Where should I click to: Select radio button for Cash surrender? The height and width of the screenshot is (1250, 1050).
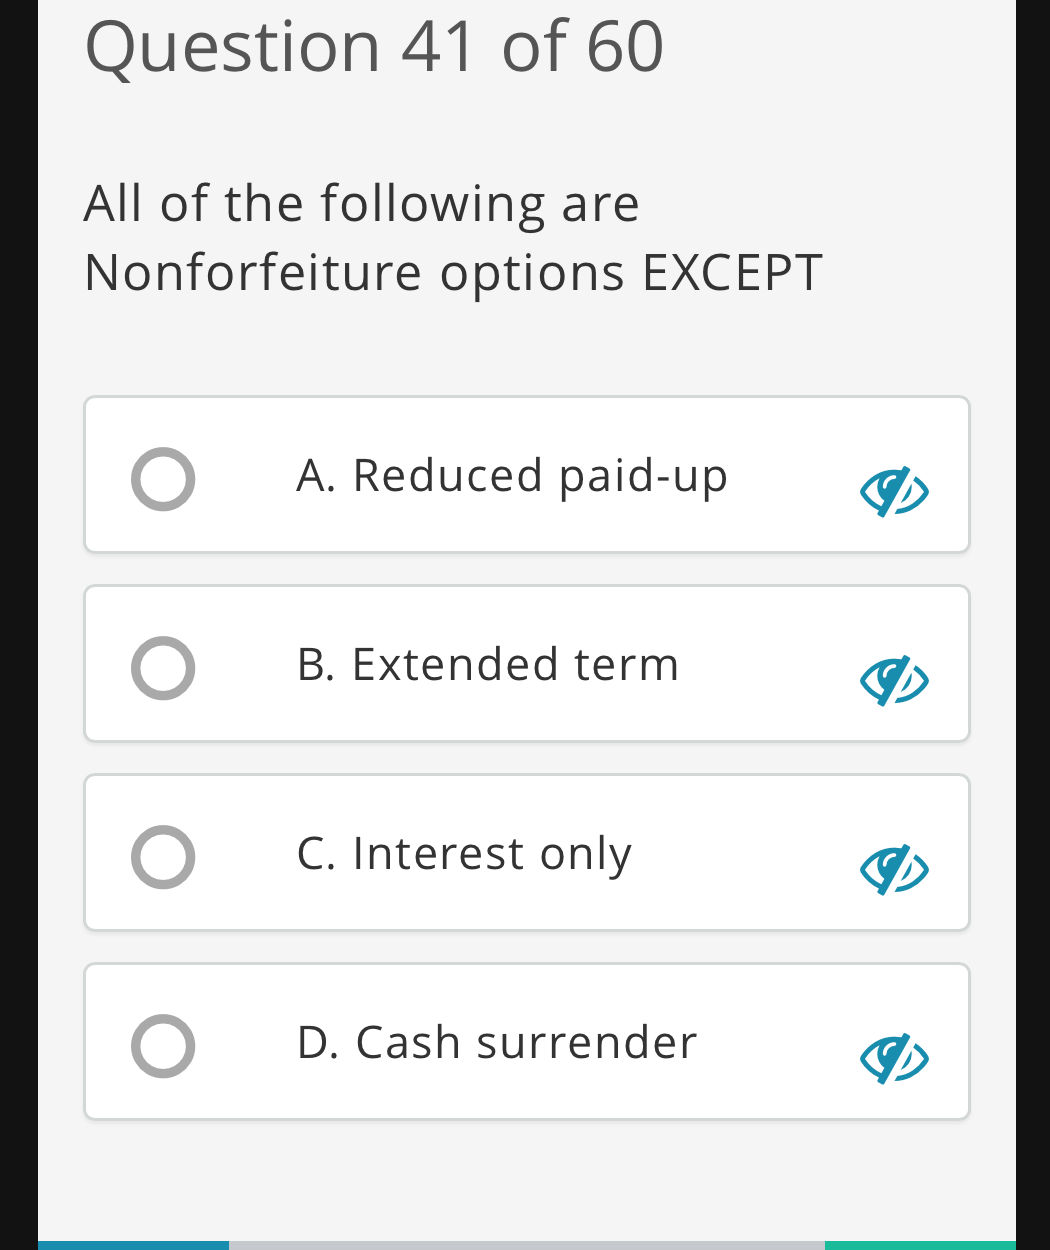[x=163, y=1046]
